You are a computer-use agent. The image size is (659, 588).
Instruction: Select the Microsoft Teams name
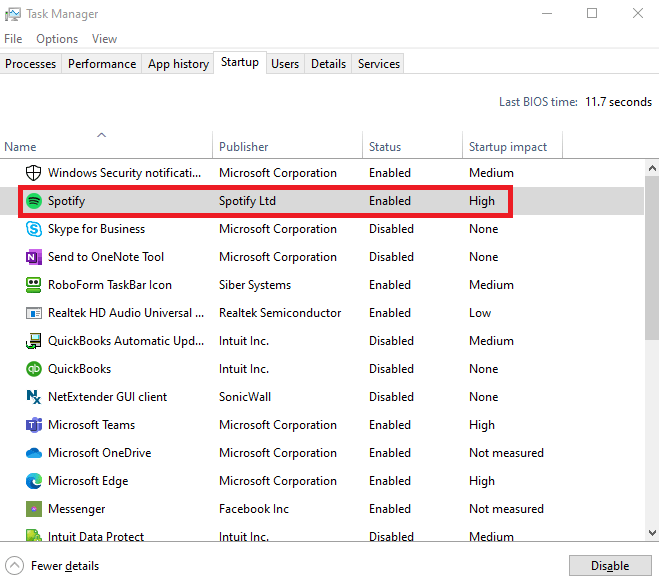(92, 425)
